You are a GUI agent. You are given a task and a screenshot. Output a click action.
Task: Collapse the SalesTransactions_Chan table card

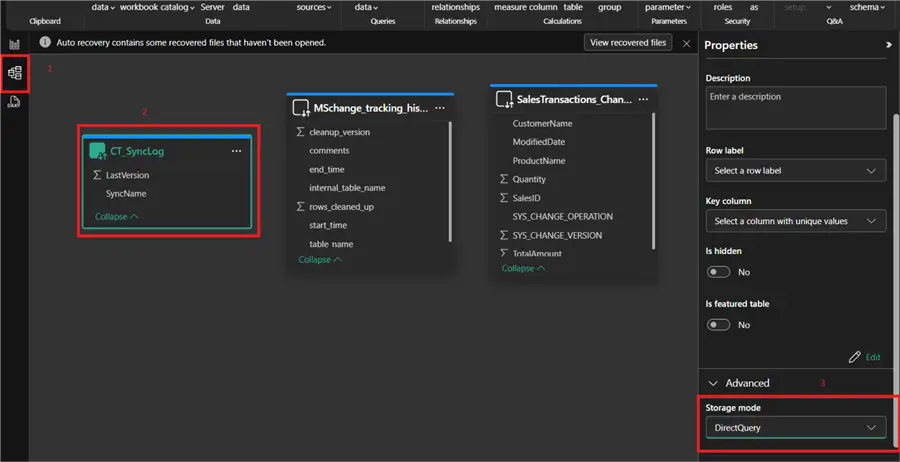click(523, 269)
